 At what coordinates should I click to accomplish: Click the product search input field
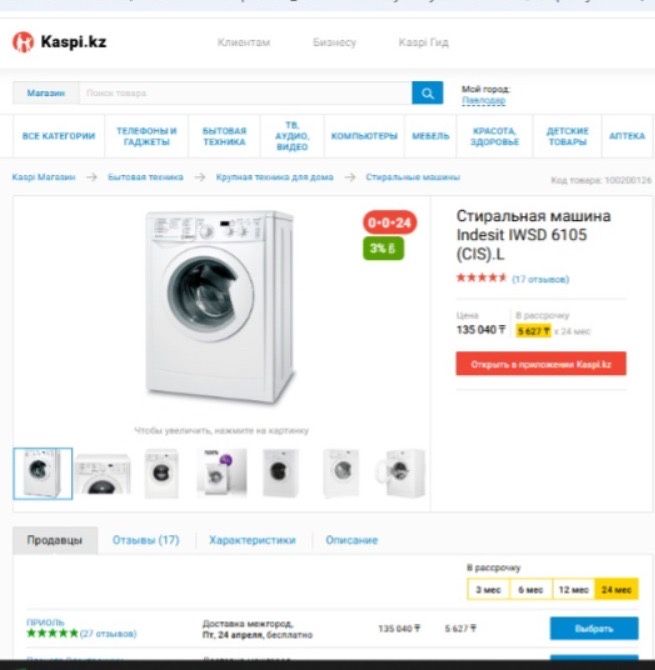(245, 93)
